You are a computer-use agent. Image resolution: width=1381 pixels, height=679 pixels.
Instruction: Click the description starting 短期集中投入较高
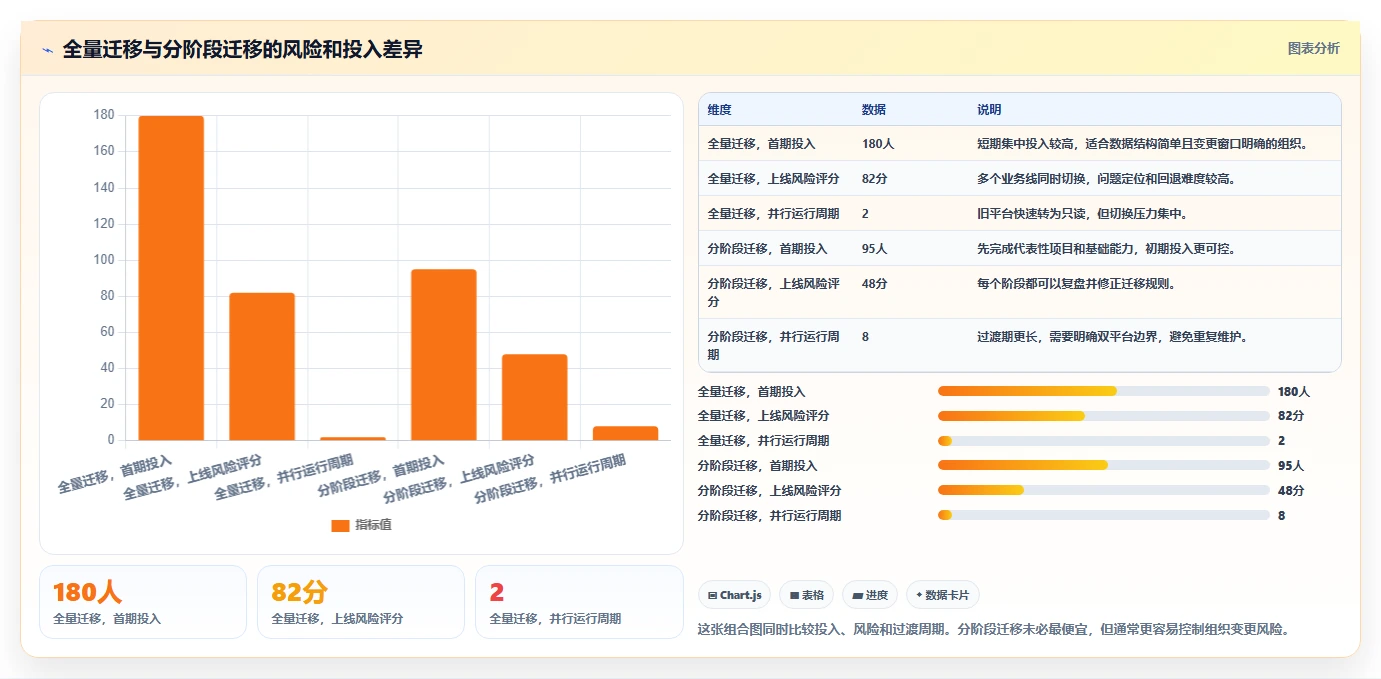pos(1143,144)
